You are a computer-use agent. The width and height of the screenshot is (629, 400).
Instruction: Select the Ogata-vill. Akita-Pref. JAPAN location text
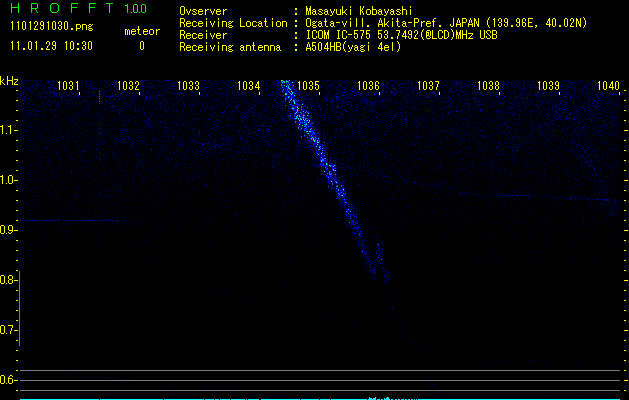point(446,23)
